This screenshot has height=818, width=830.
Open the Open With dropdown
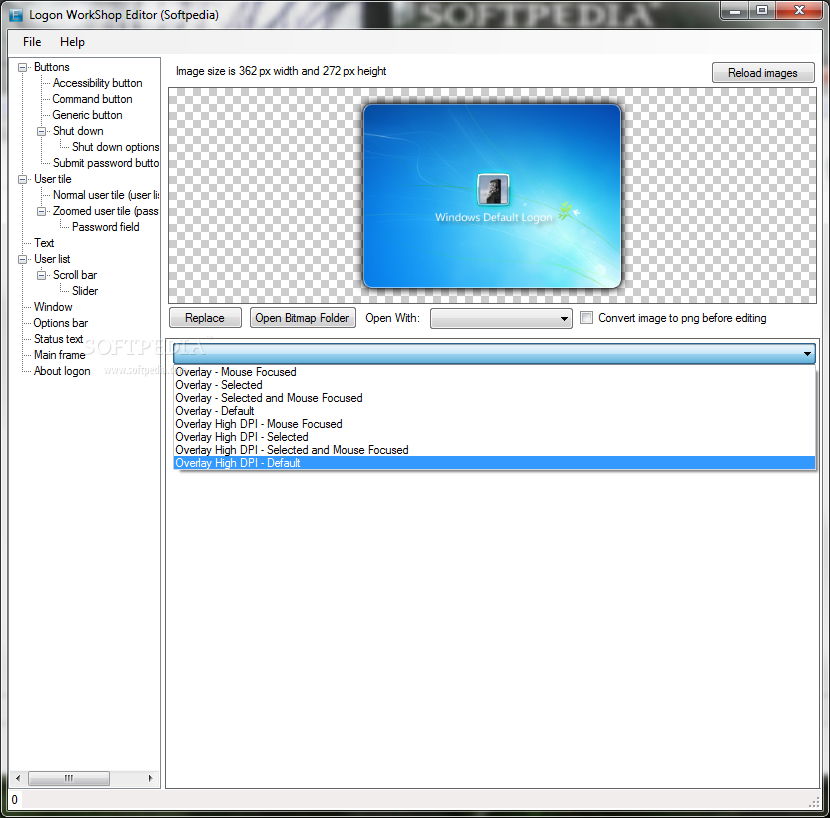[501, 319]
